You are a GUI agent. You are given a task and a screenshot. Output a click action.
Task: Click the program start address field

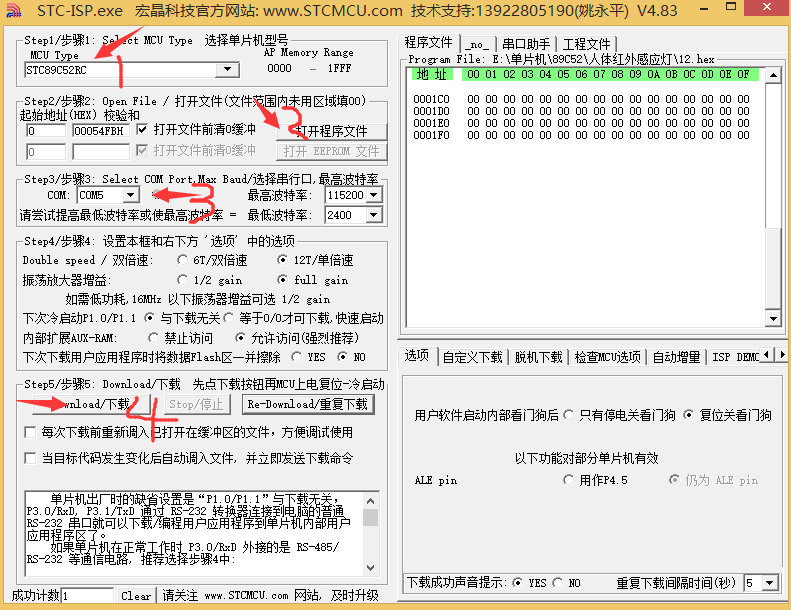(46, 131)
